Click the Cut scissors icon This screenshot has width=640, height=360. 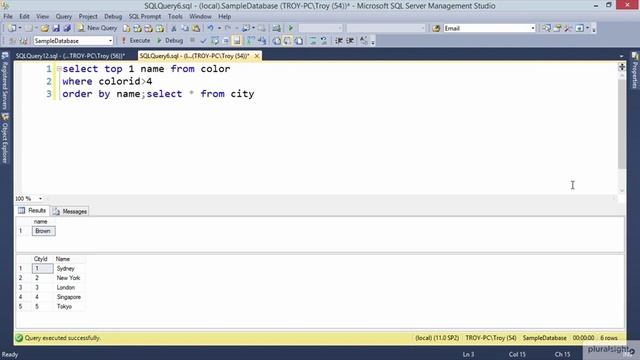(173, 28)
